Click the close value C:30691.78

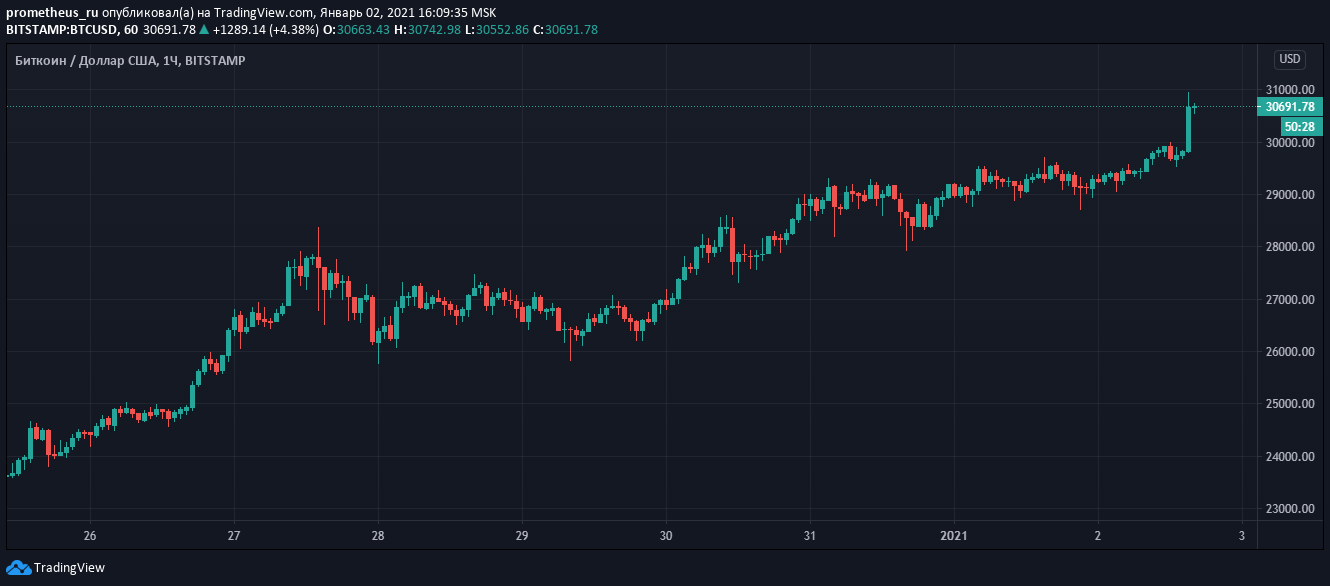coord(565,30)
